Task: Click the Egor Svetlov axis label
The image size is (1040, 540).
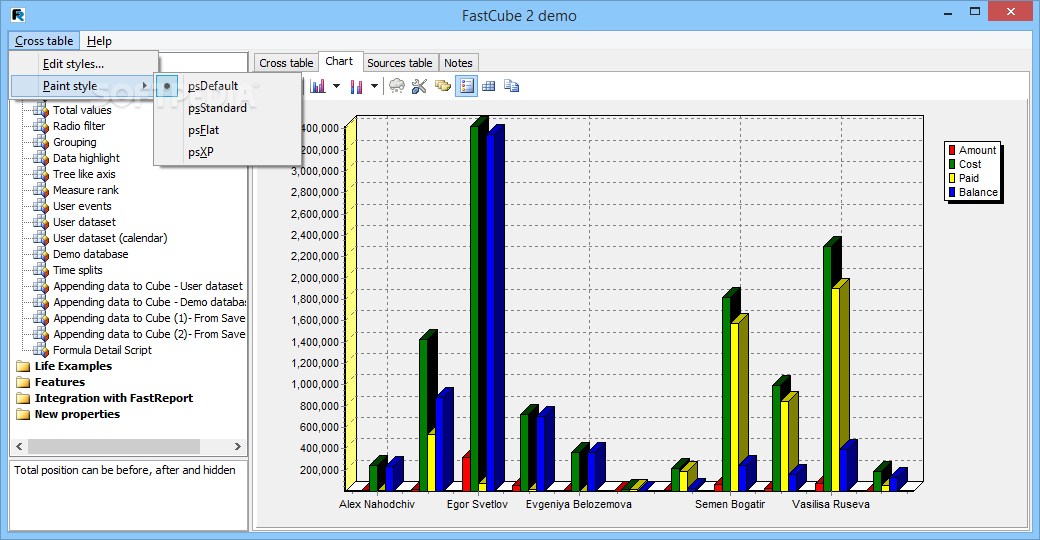Action: click(x=477, y=504)
